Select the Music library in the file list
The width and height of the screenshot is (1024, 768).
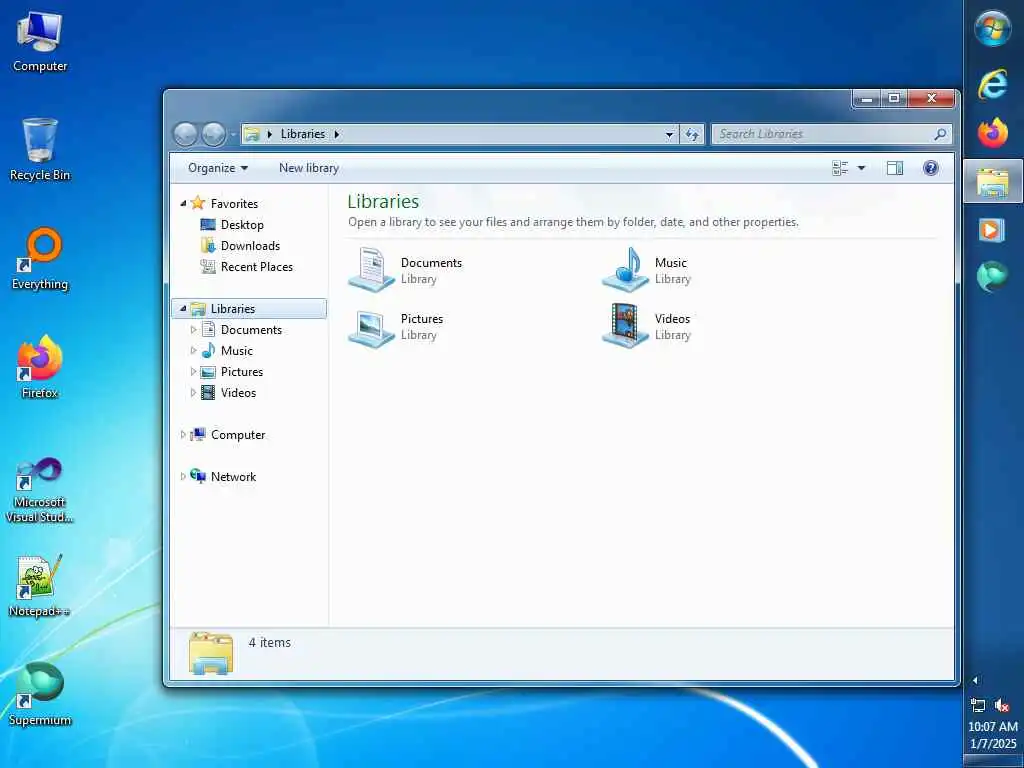646,270
